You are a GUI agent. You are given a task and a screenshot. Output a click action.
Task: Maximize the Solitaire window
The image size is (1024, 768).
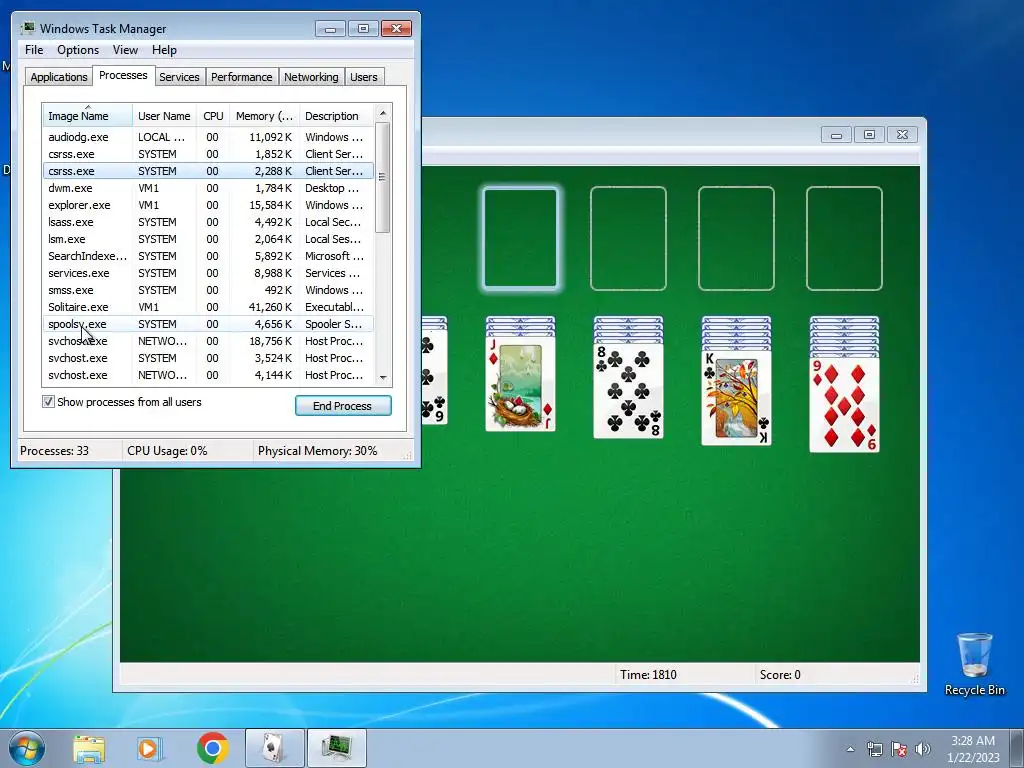pyautogui.click(x=869, y=135)
